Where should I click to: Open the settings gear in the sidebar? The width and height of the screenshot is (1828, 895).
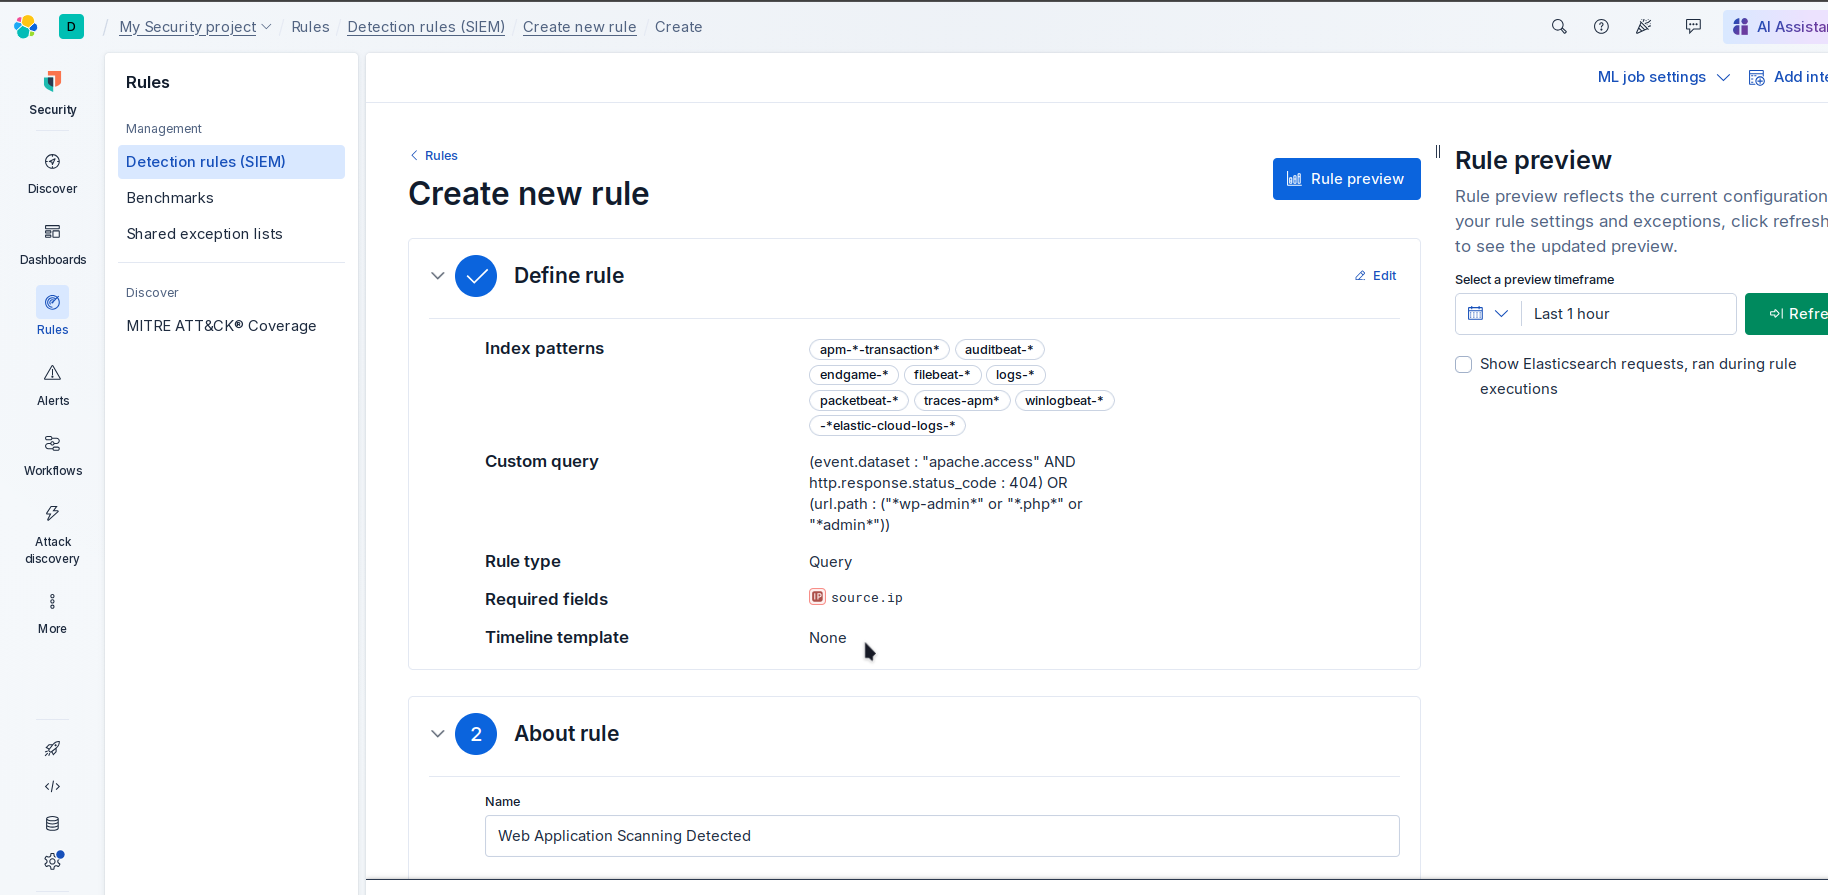point(52,861)
